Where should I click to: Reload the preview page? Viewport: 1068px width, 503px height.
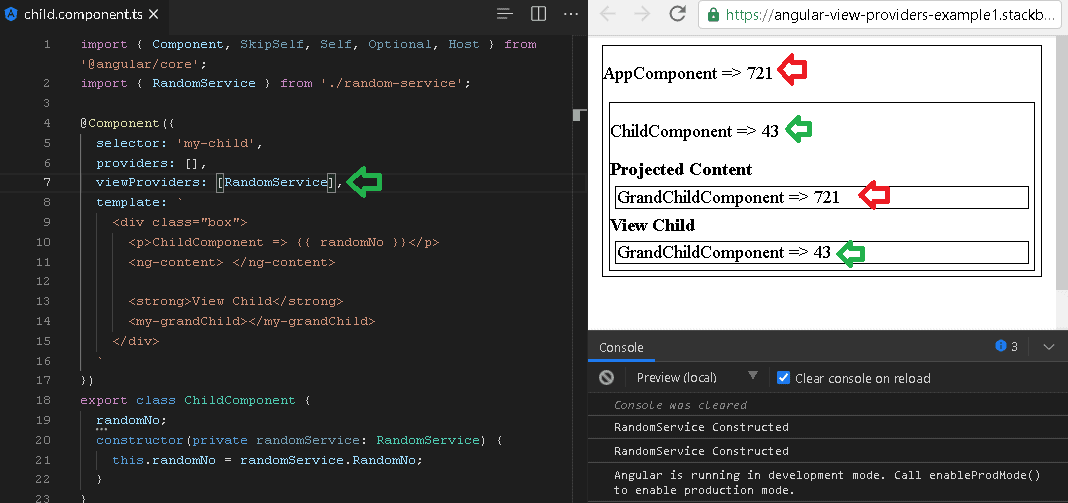pos(677,14)
